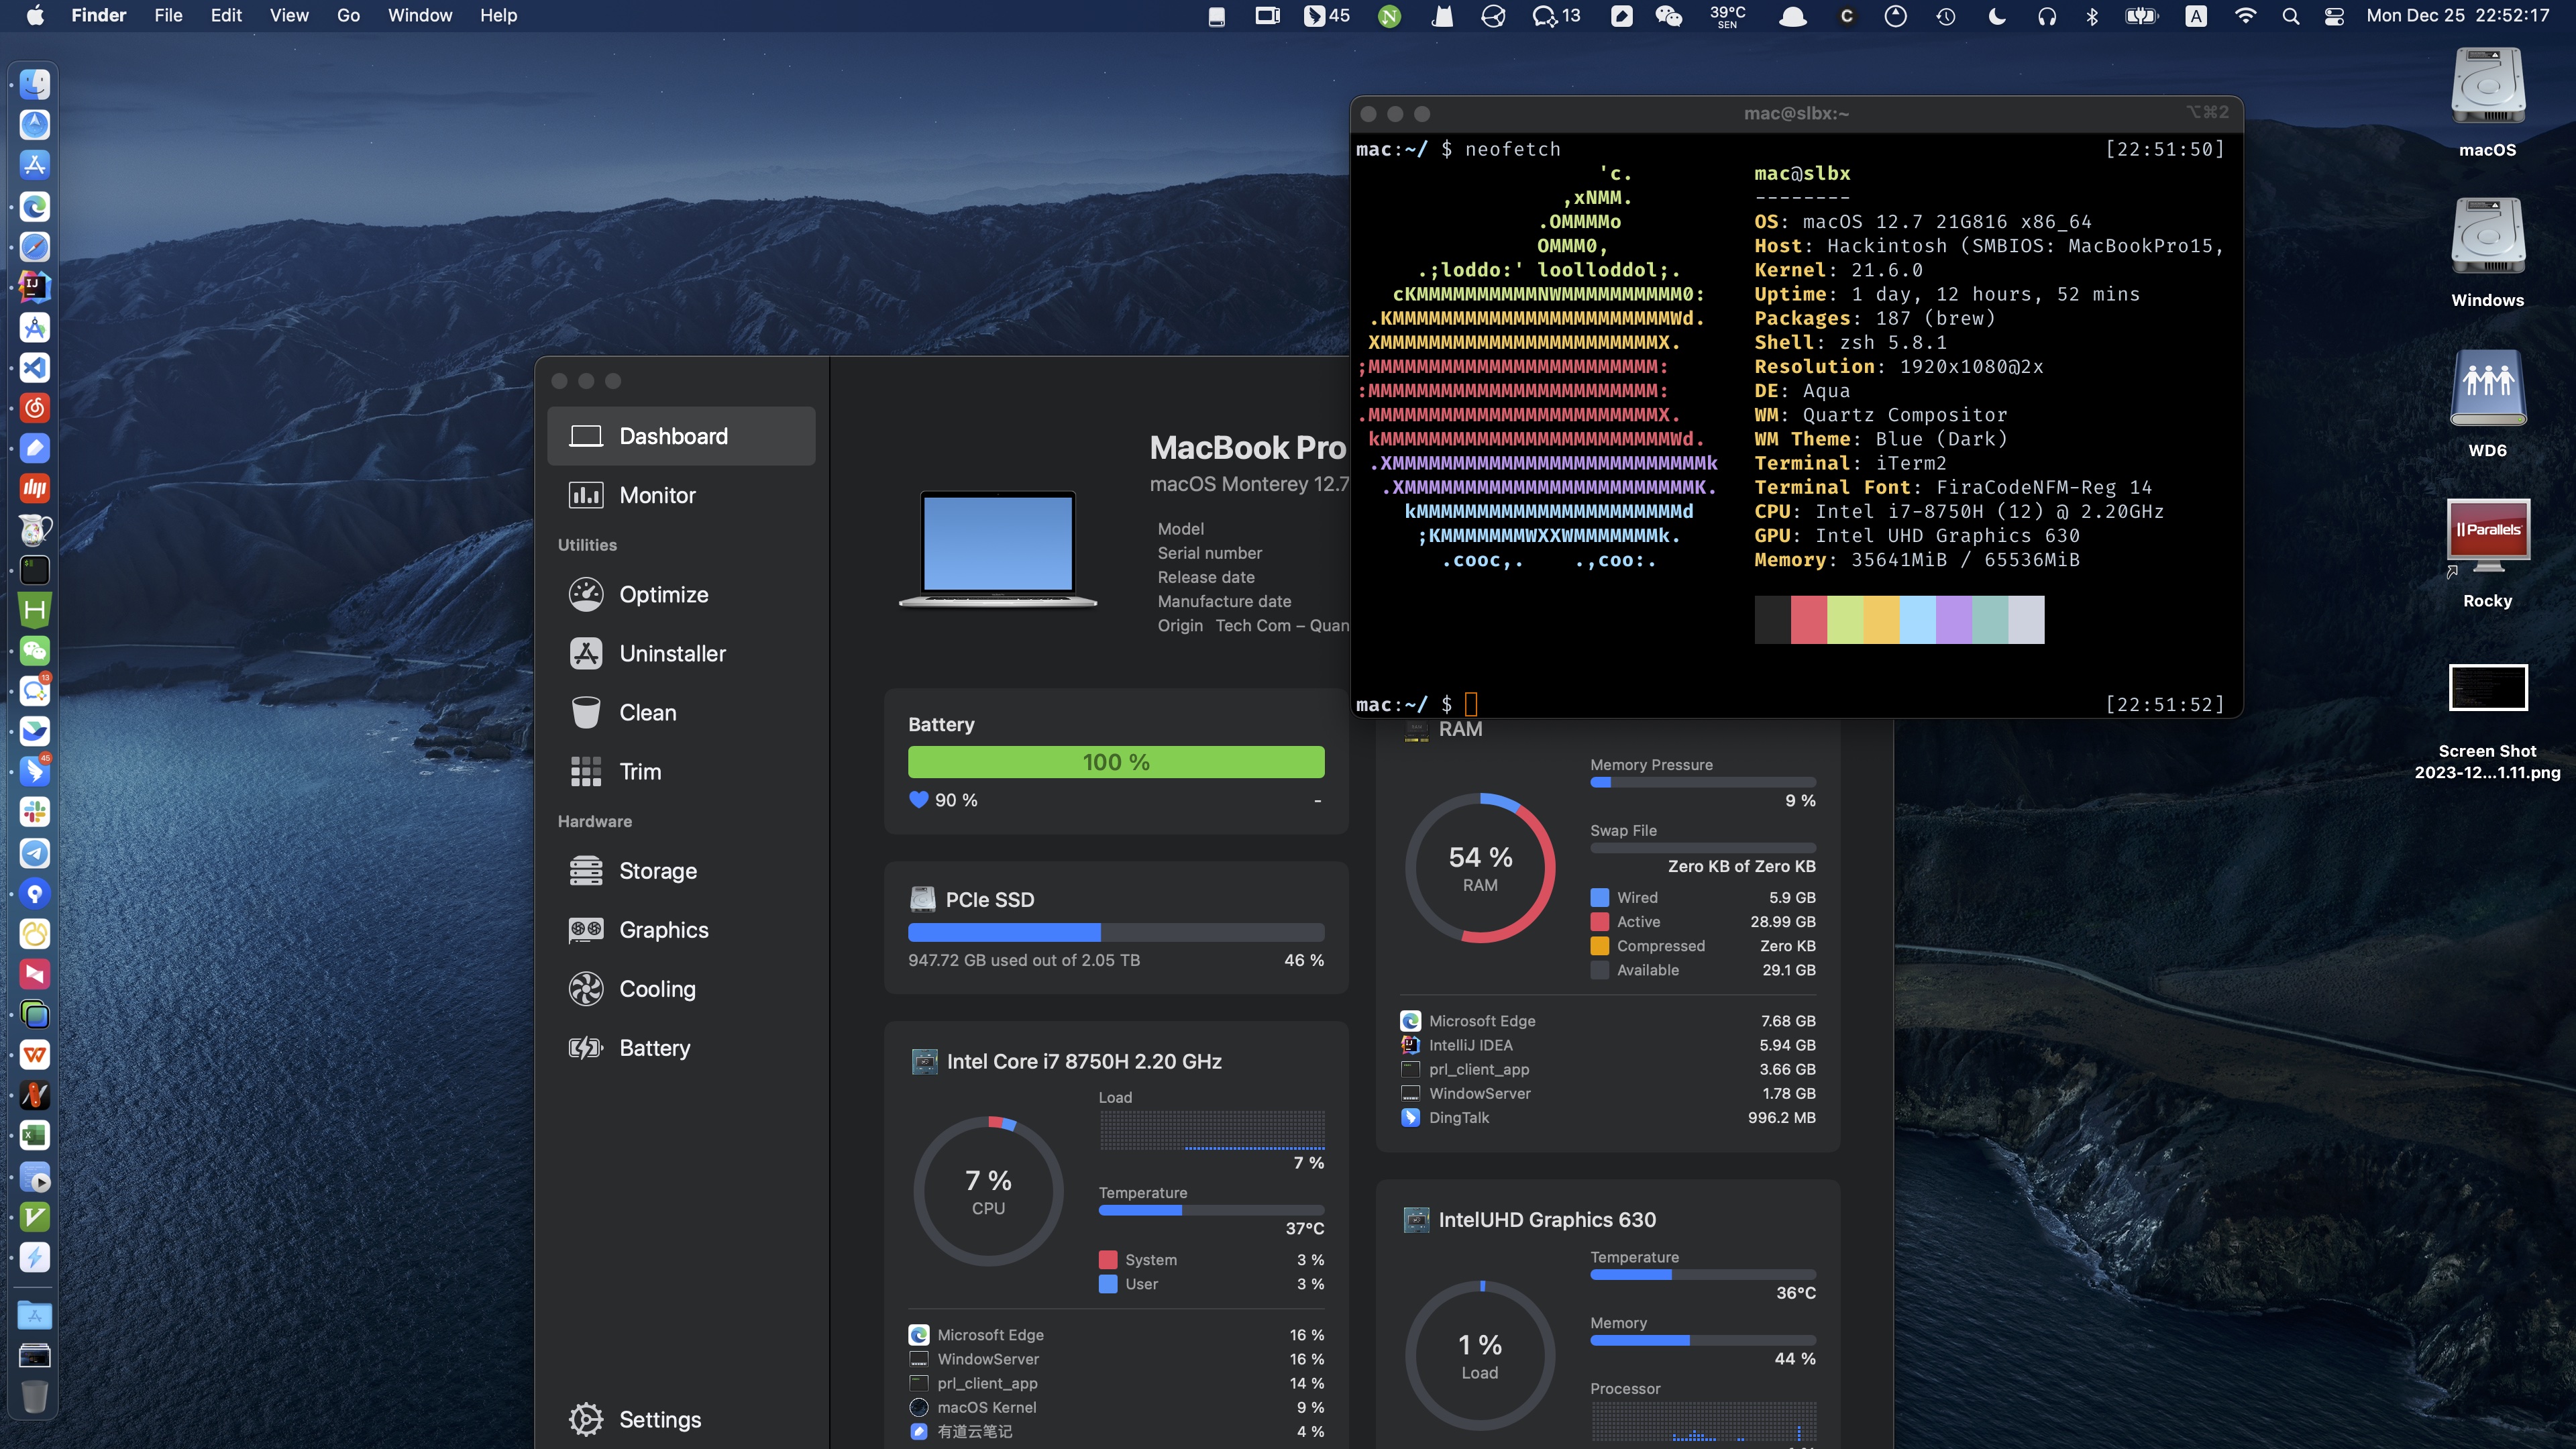Select the Screen Shot png file thumbnail
Viewport: 2576px width, 1449px height.
2487,688
